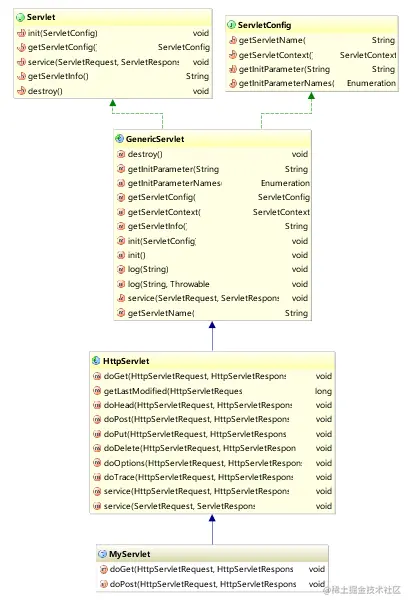
Task: Select getServletInfo() in Servlet interface
Action: click(113, 76)
